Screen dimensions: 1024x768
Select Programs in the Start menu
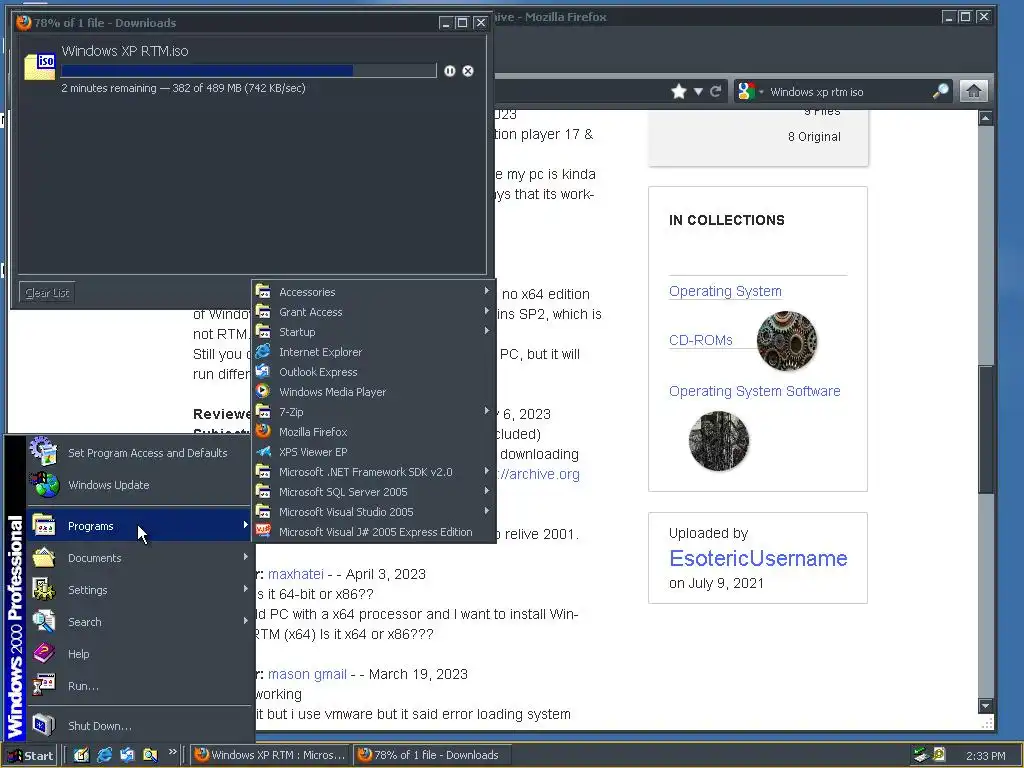[x=139, y=526]
